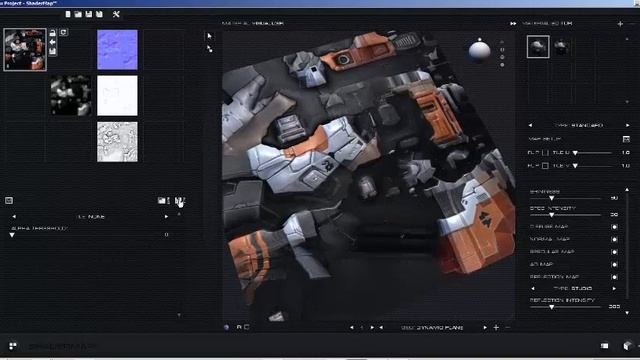The width and height of the screenshot is (640, 360).
Task: Select the blue normal map thumbnail
Action: point(117,49)
